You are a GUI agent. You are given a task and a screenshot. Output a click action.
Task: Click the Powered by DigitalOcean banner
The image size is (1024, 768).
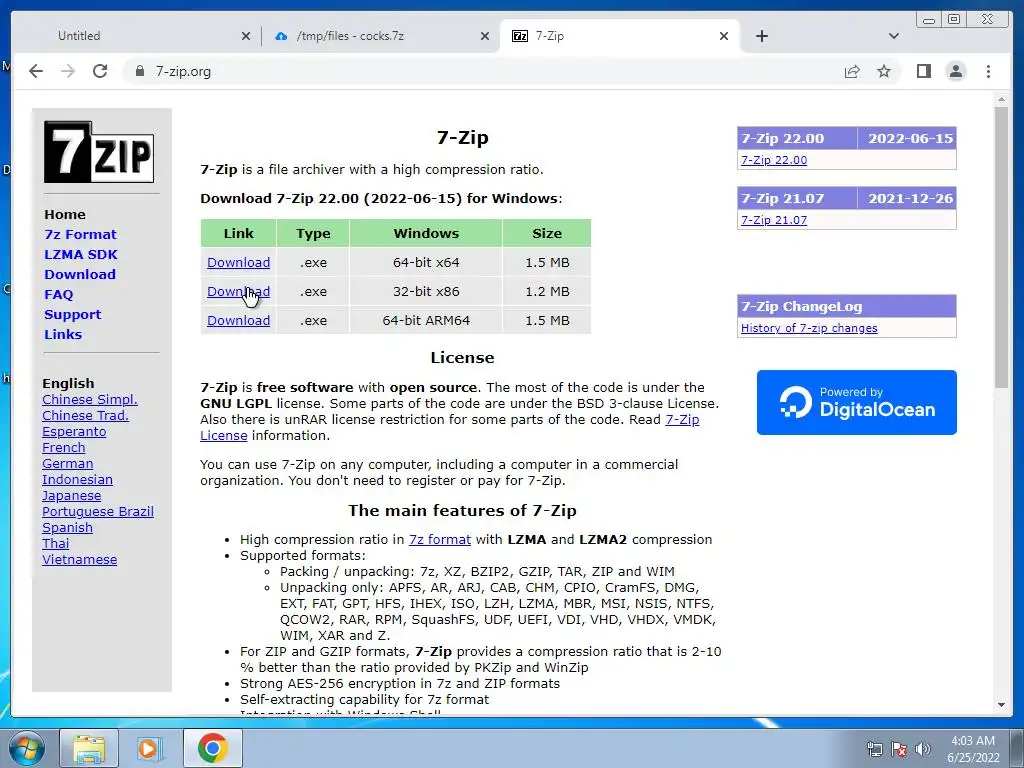tap(856, 402)
